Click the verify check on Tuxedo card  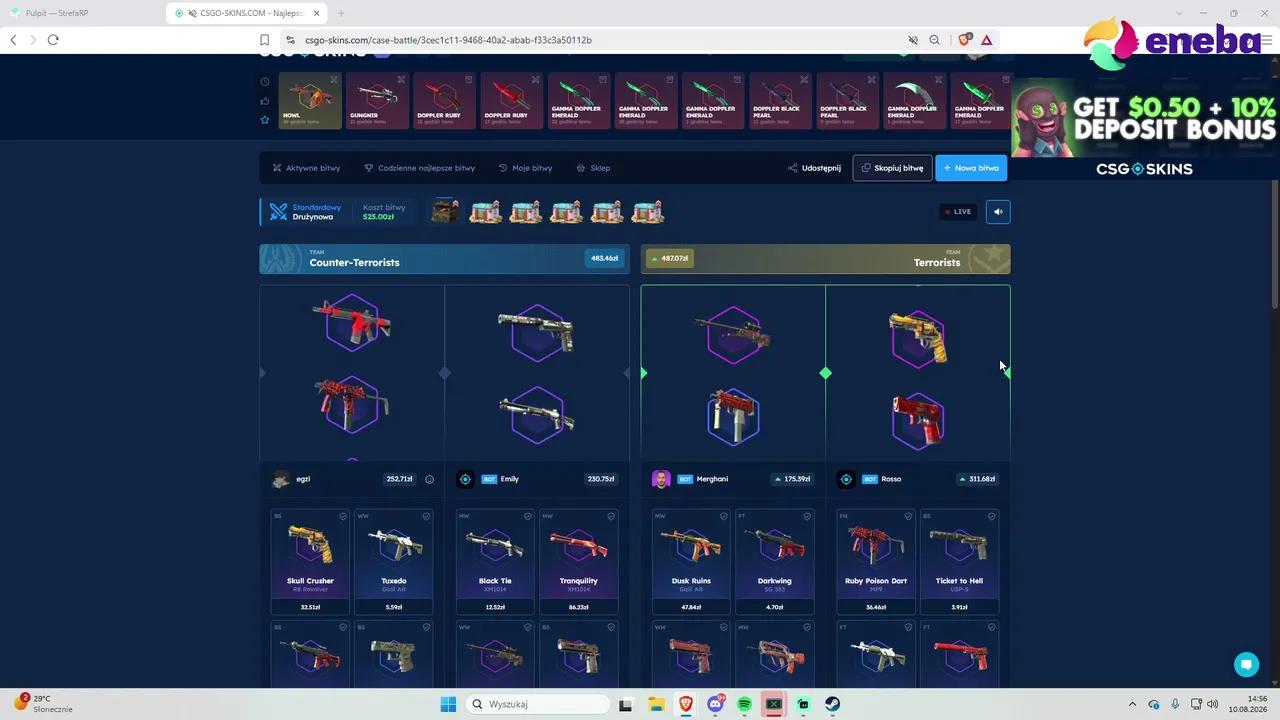[426, 517]
